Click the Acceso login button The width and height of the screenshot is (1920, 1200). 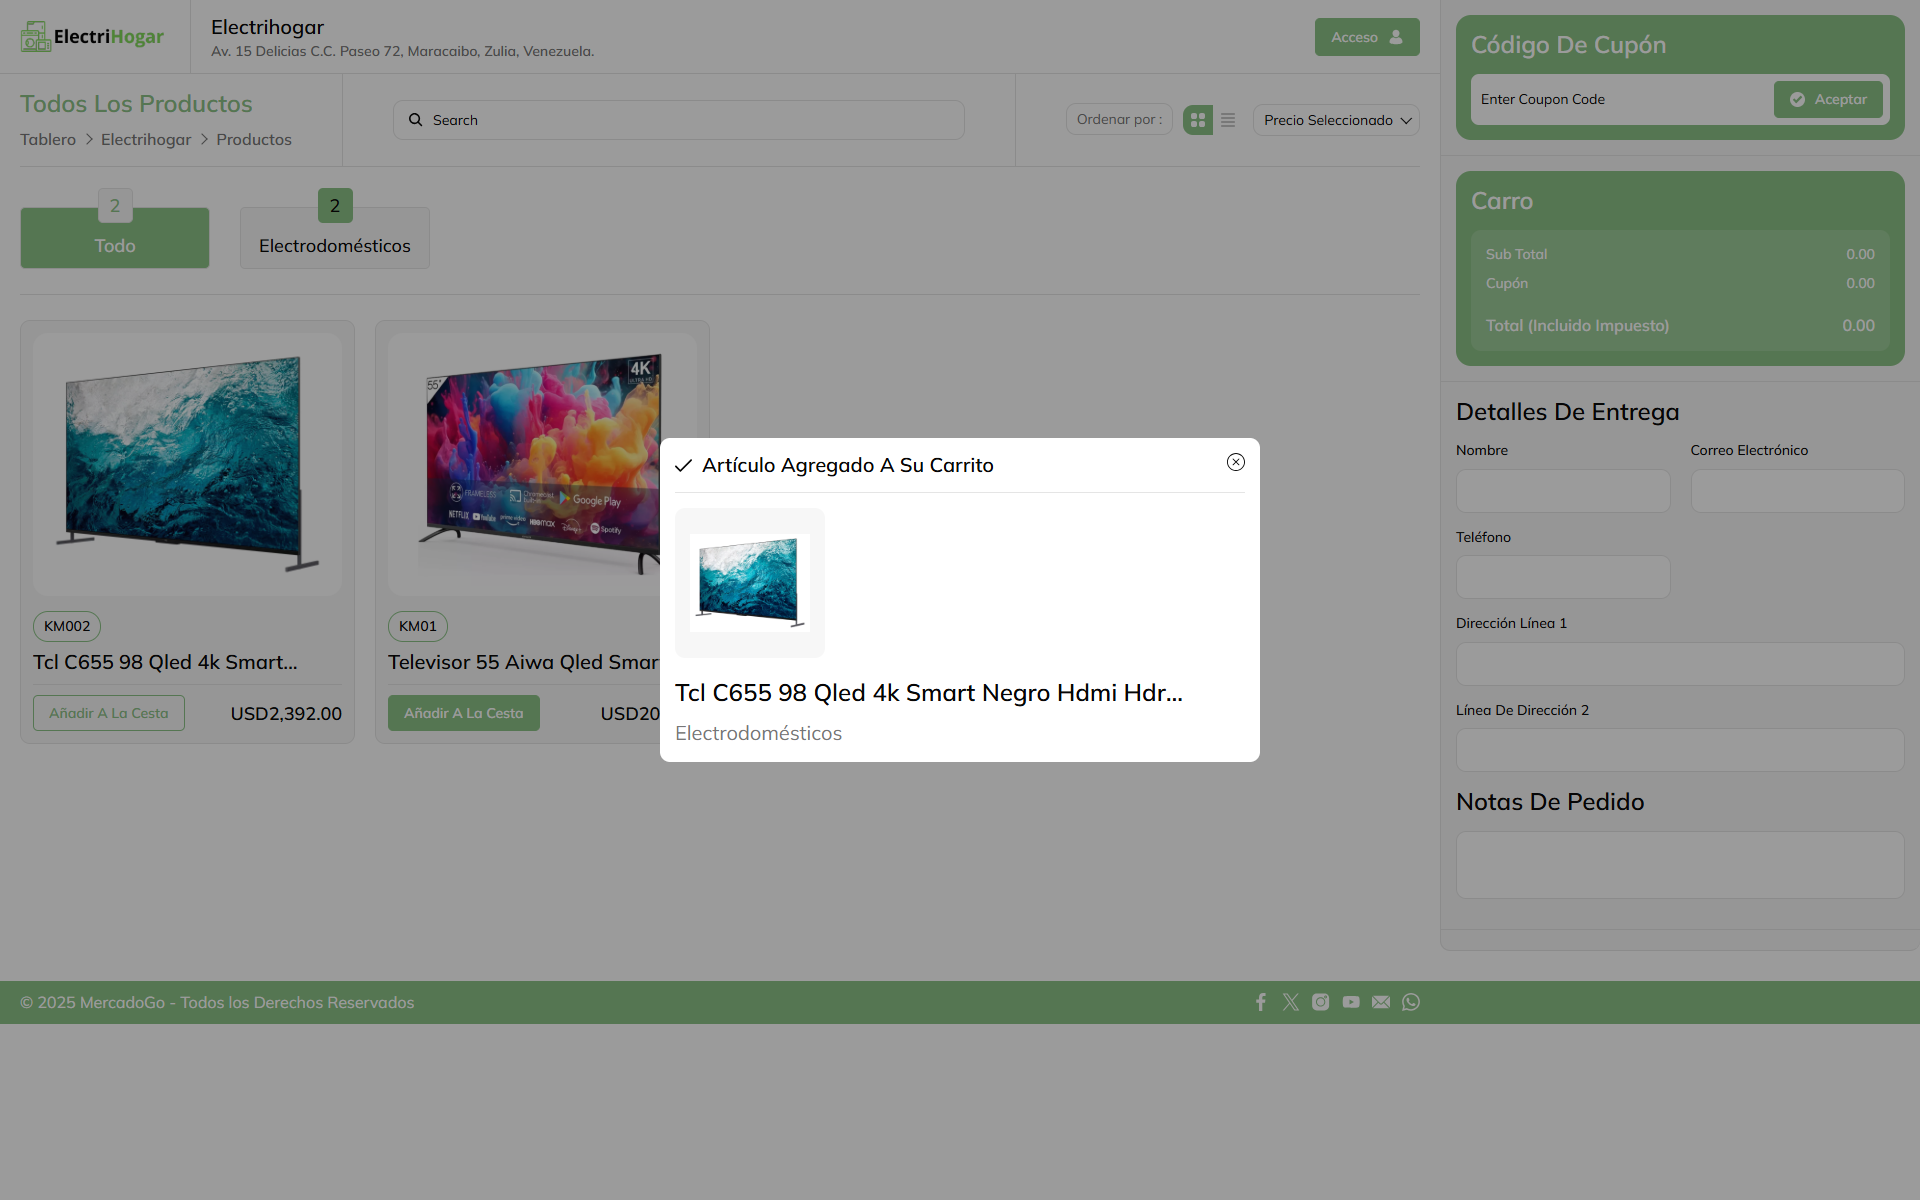(x=1367, y=37)
